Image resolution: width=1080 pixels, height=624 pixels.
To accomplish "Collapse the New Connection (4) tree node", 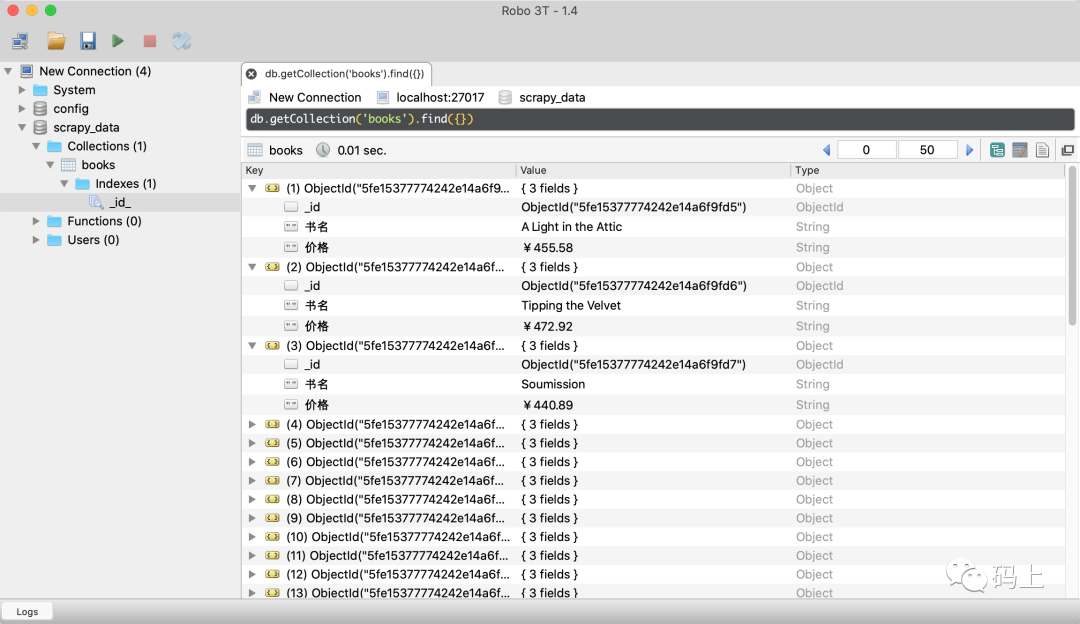I will pos(8,71).
